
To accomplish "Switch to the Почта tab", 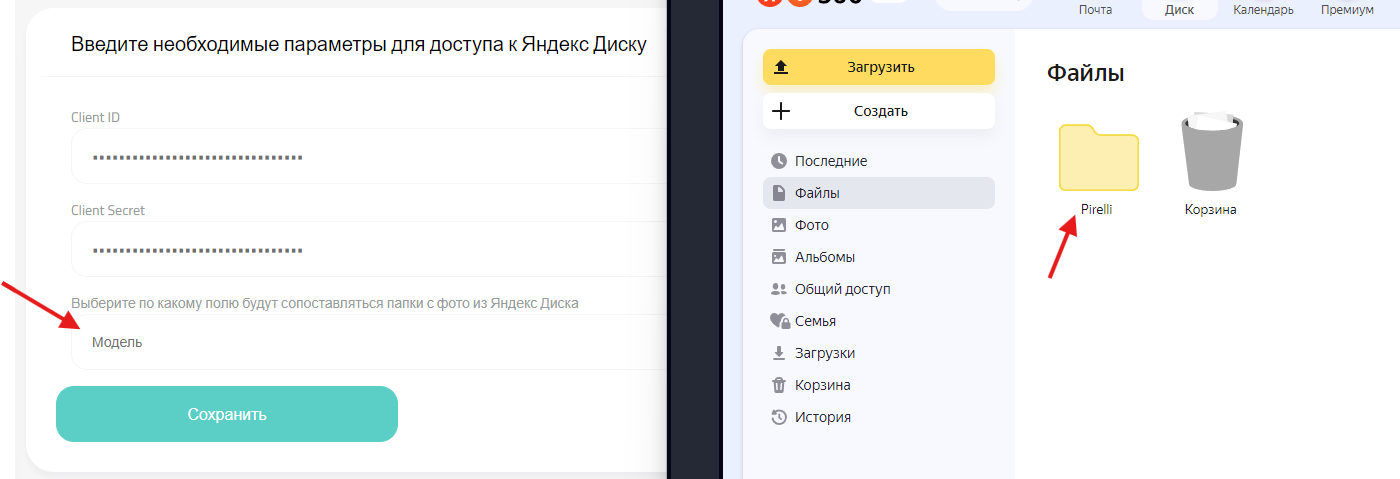I will 1095,10.
